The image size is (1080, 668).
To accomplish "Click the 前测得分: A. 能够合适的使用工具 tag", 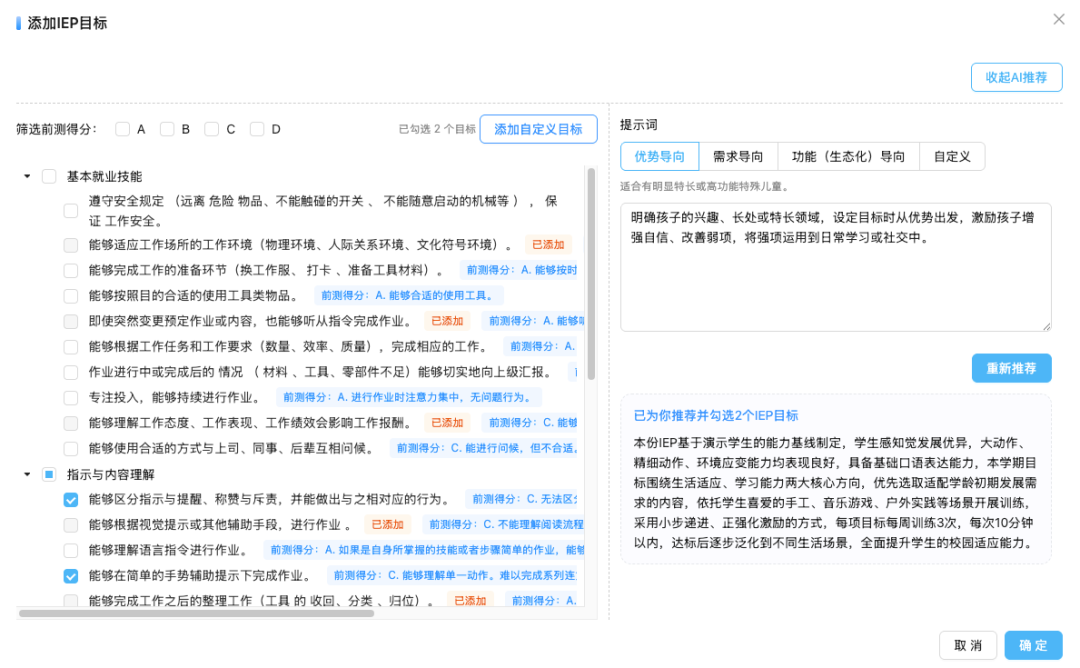I will (408, 295).
